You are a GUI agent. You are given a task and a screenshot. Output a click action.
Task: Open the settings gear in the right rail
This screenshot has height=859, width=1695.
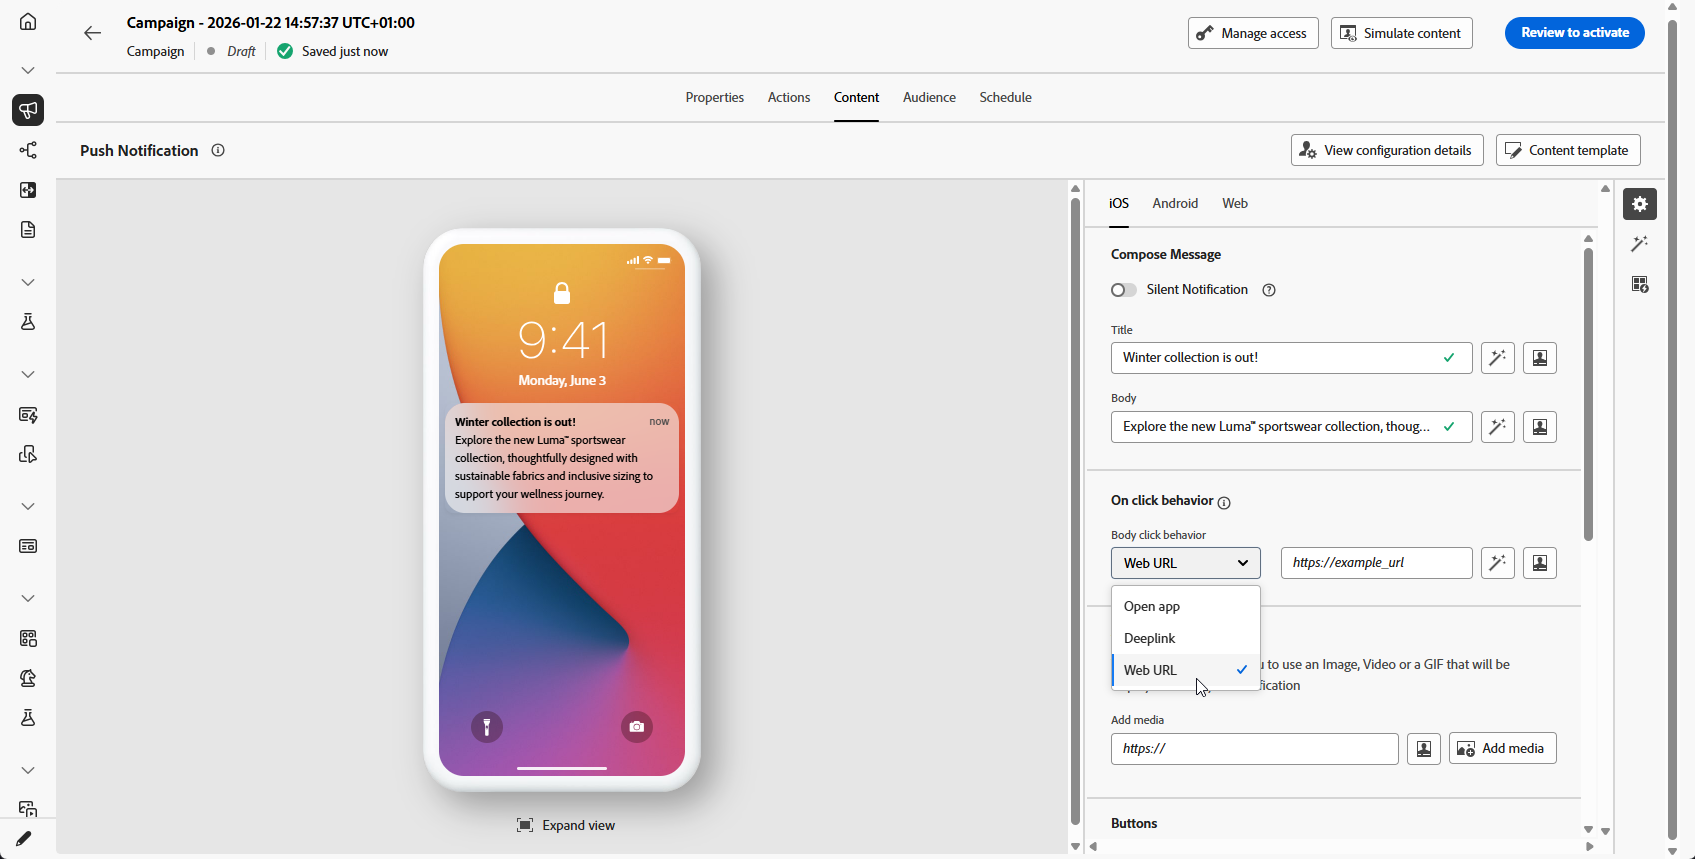(x=1640, y=204)
